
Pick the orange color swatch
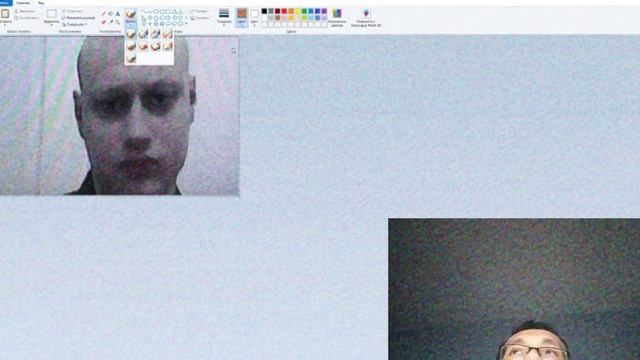[x=291, y=11]
